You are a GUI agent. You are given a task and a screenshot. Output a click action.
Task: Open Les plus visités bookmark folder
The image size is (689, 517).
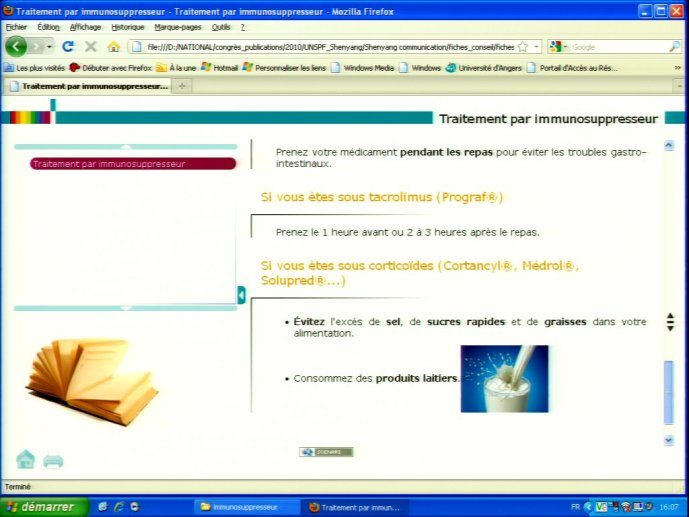click(35, 68)
